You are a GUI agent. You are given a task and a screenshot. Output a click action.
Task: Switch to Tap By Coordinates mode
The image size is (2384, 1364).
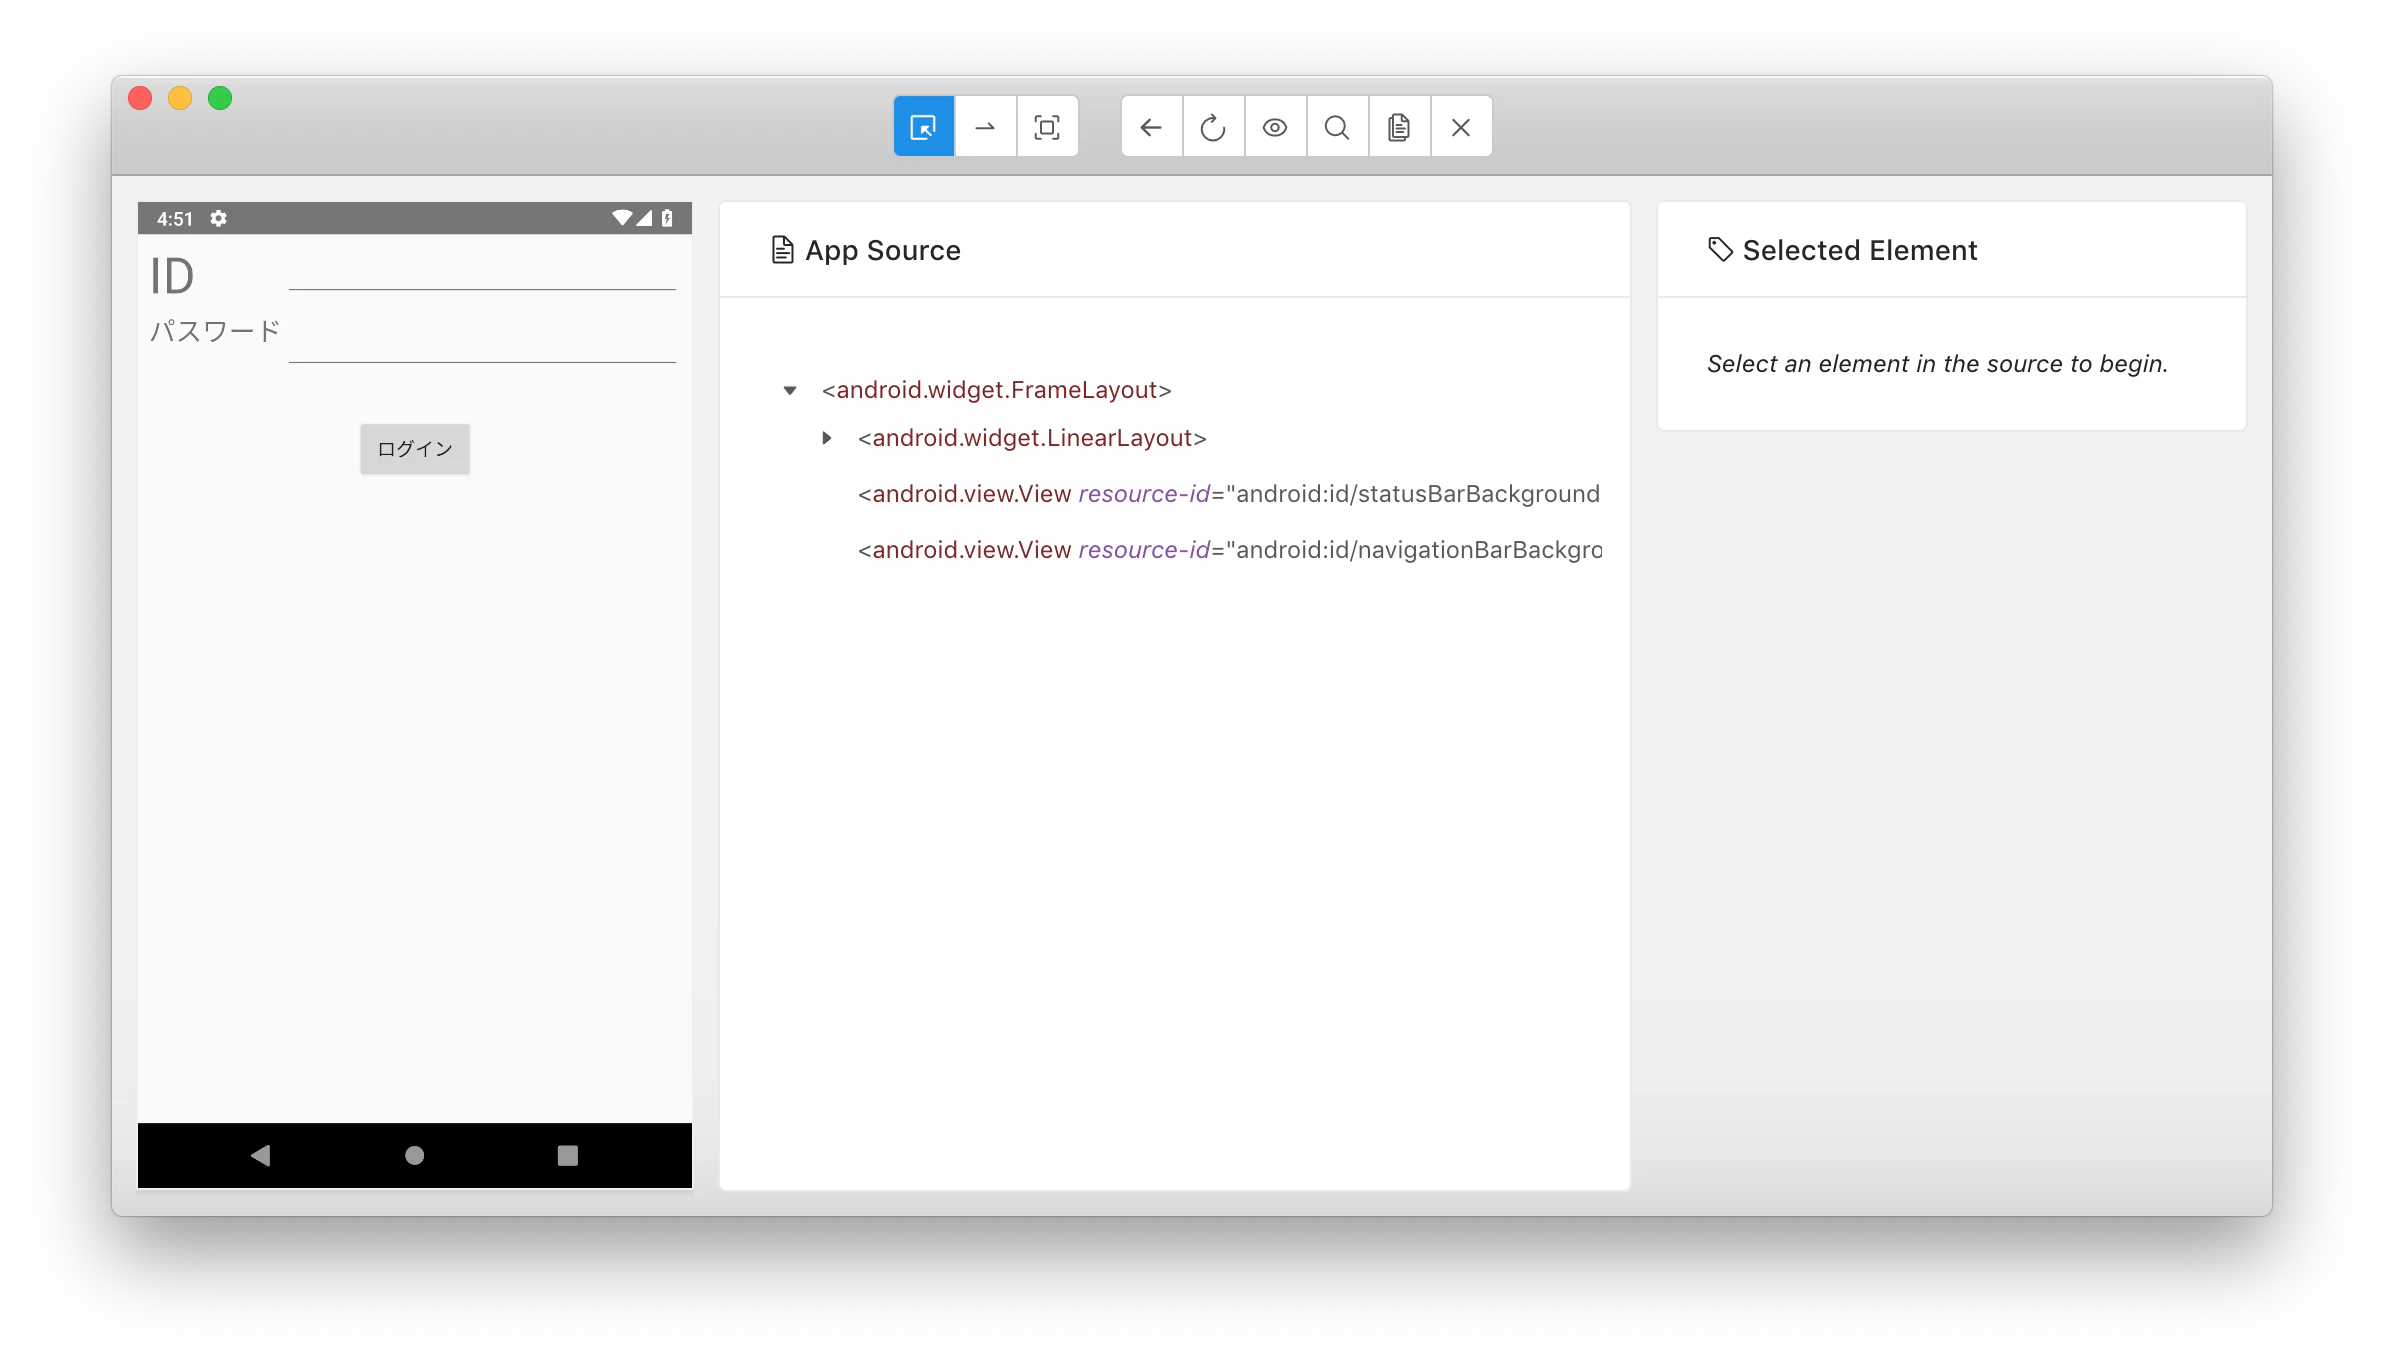pyautogui.click(x=1047, y=127)
